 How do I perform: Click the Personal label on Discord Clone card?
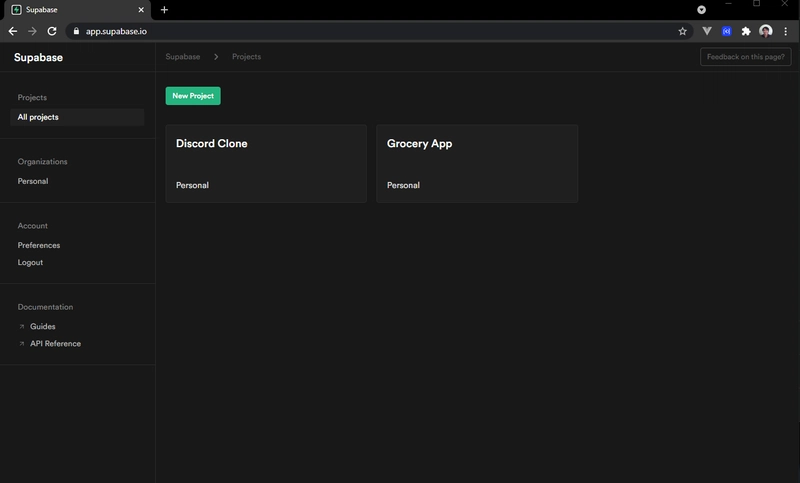tap(192, 185)
